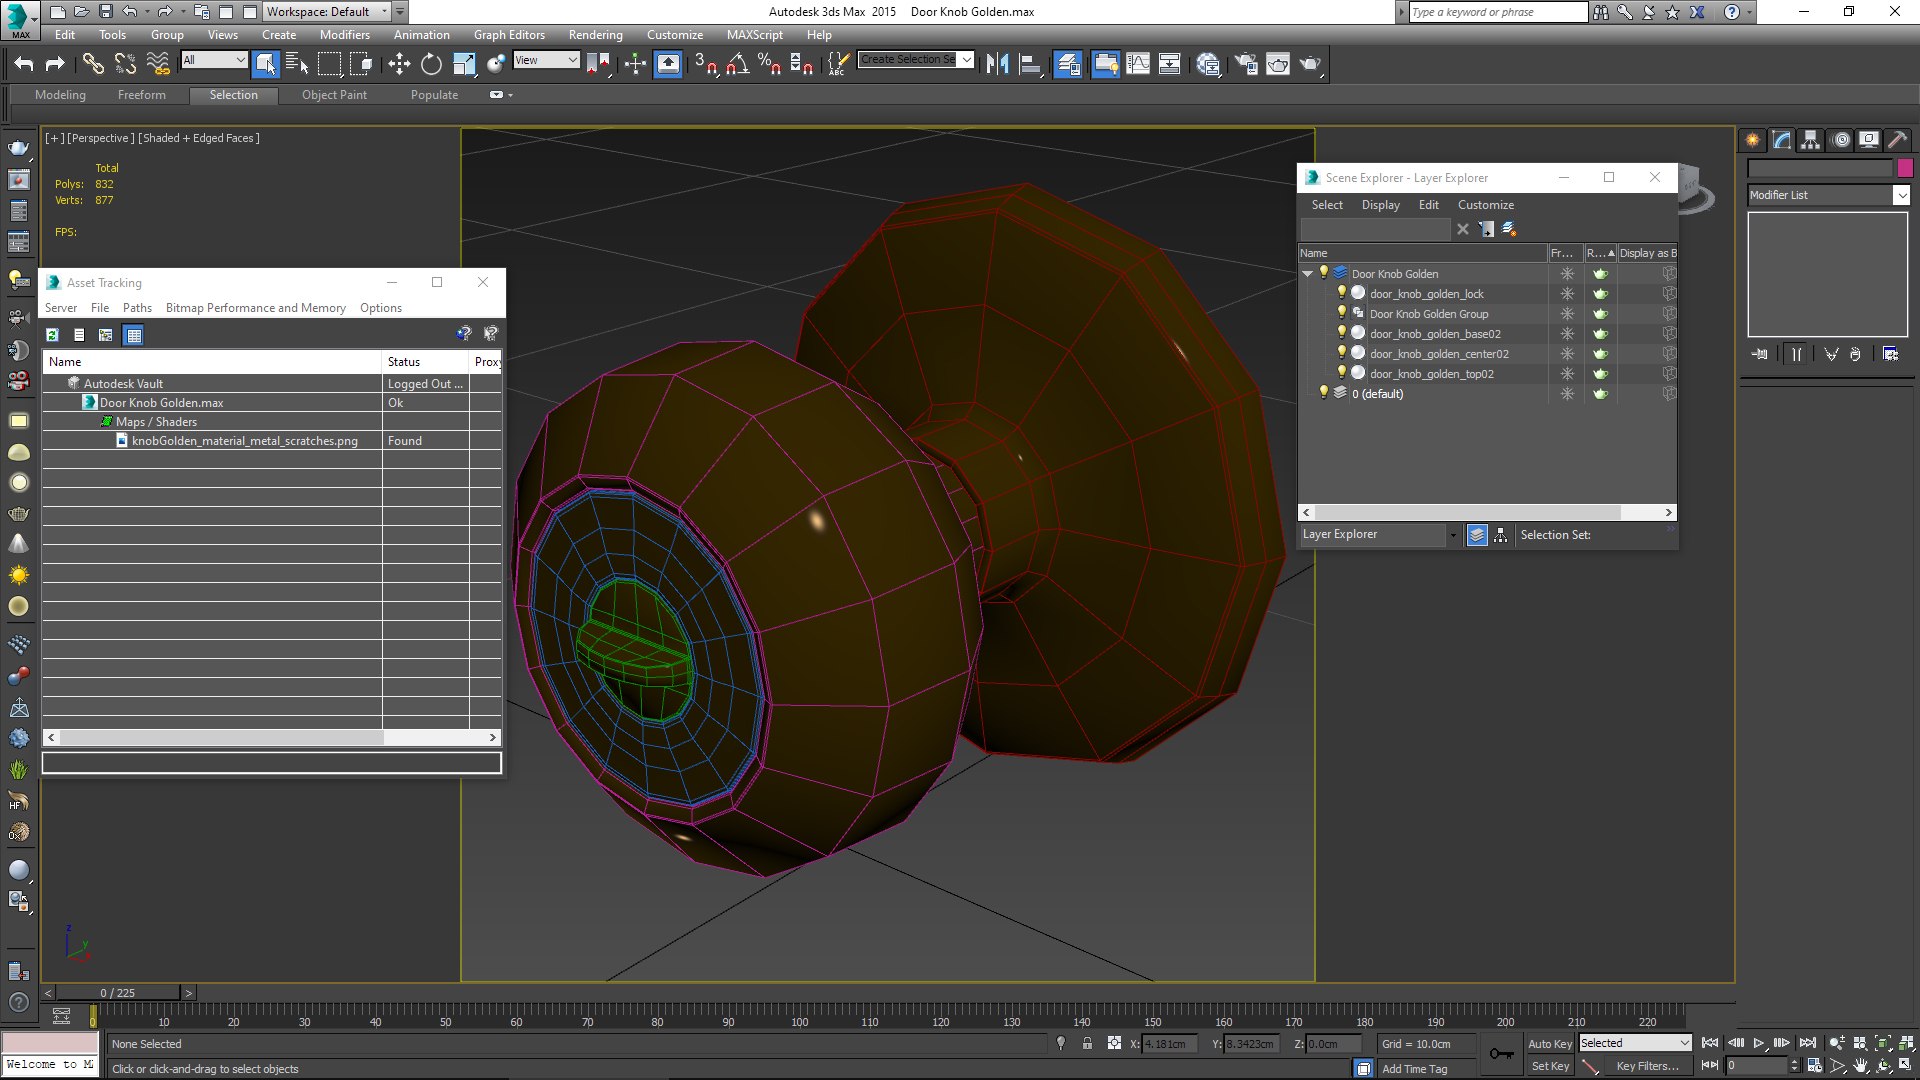Click the pink object color swatch
Image resolution: width=1920 pixels, height=1080 pixels.
tap(1905, 168)
